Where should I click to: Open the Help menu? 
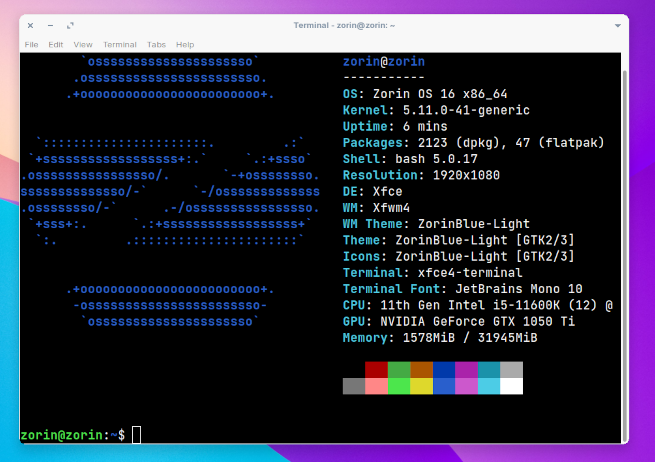pos(185,44)
